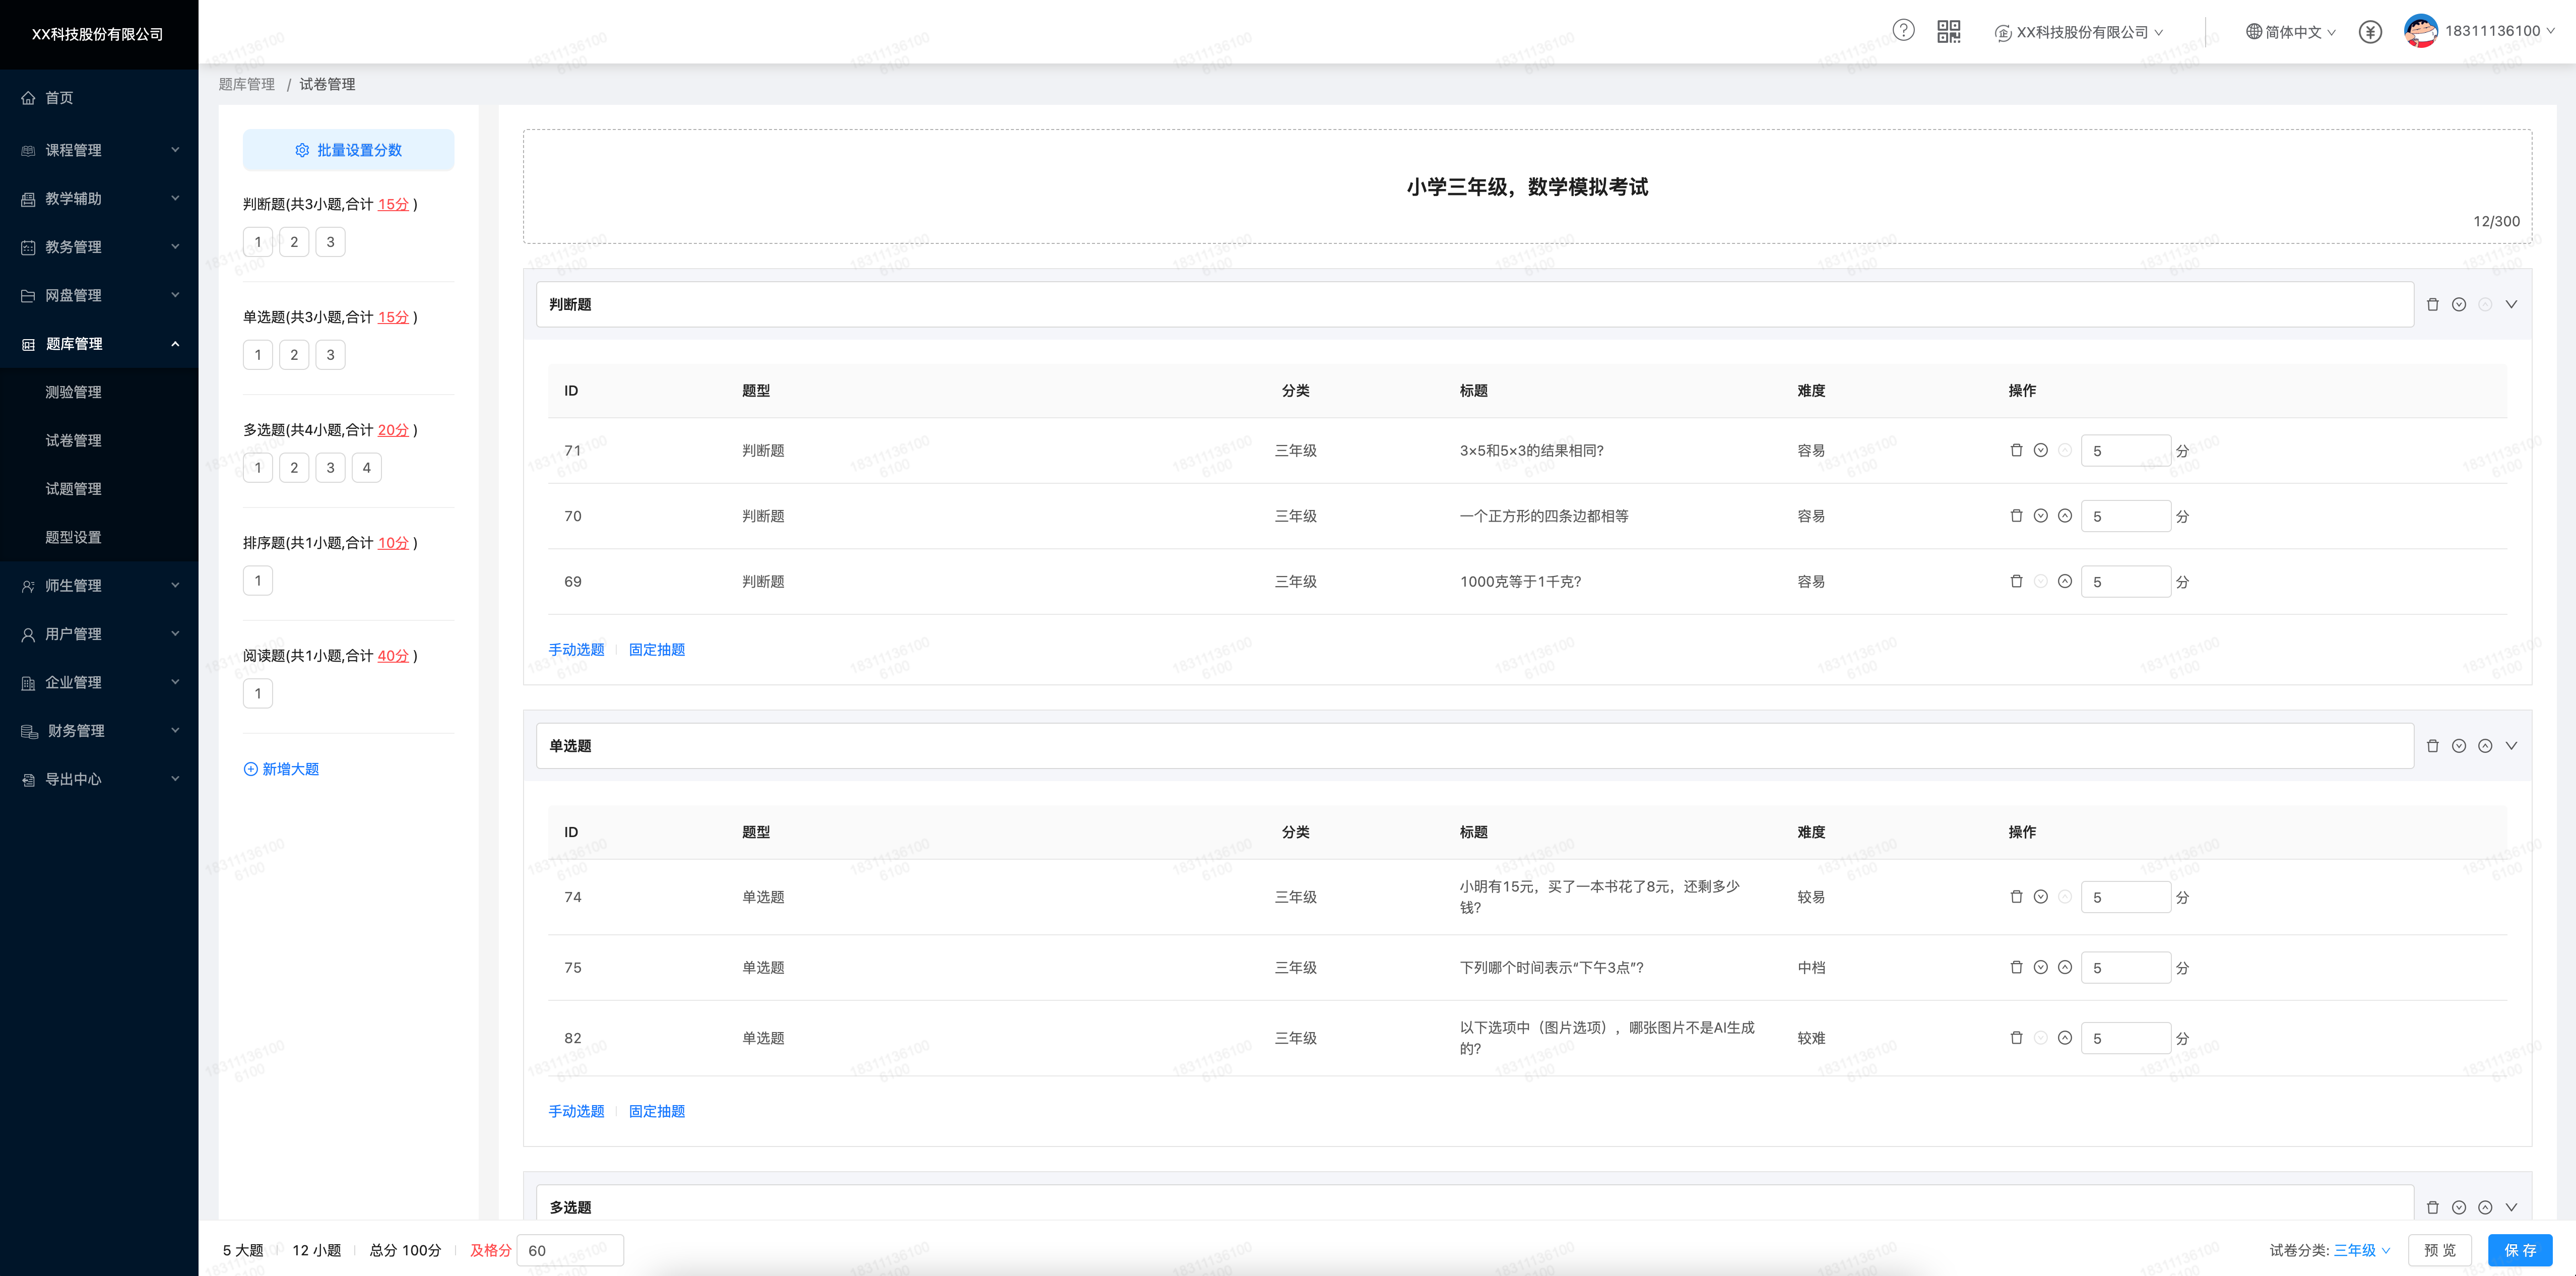Click the yen currency icon in header

tap(2369, 32)
